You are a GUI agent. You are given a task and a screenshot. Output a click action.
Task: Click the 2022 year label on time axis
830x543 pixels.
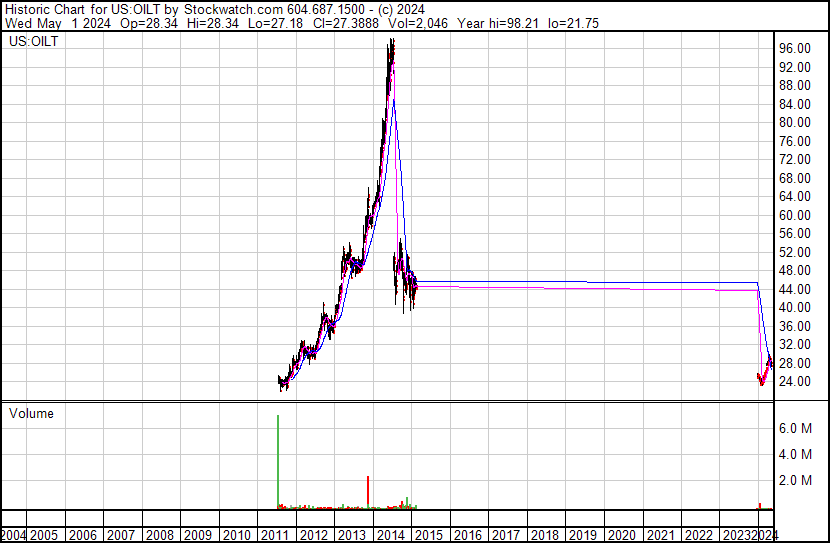tap(699, 536)
